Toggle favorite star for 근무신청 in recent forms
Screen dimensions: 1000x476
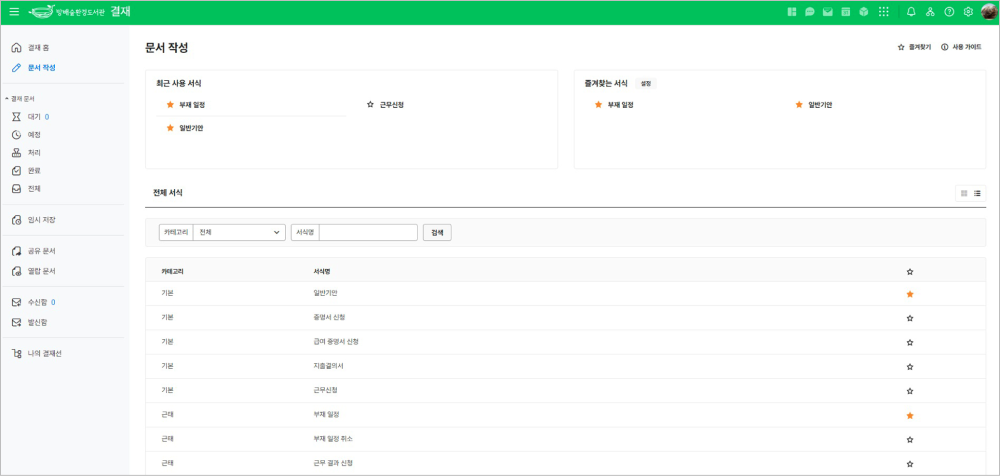coord(370,104)
